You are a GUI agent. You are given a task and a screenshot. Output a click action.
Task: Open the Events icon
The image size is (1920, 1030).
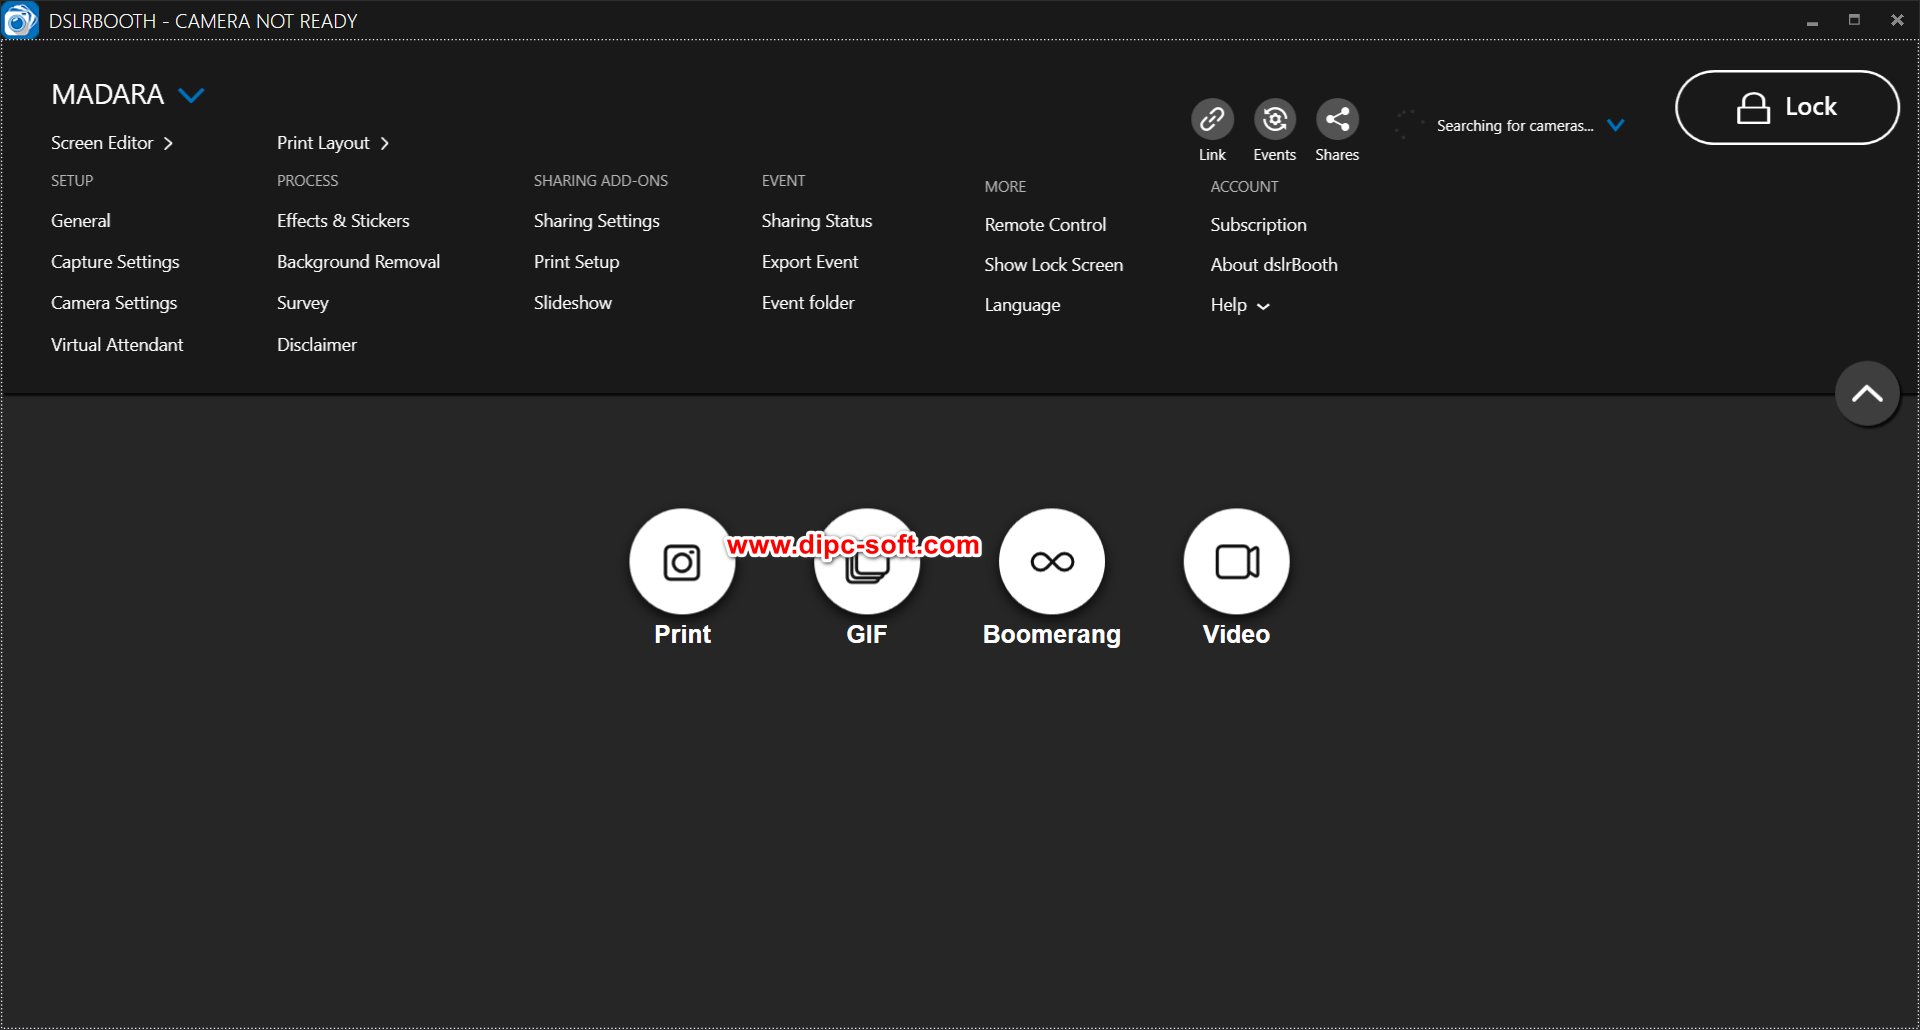coord(1275,119)
